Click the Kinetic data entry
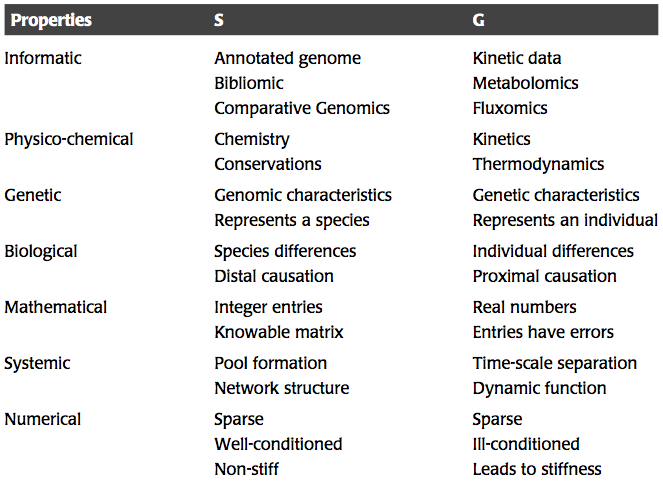The width and height of the screenshot is (663, 488). 517,58
